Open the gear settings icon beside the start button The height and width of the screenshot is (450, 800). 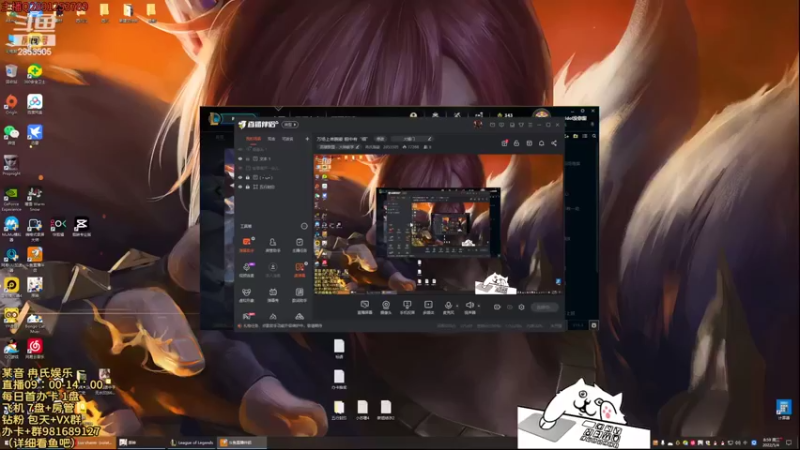(x=521, y=307)
